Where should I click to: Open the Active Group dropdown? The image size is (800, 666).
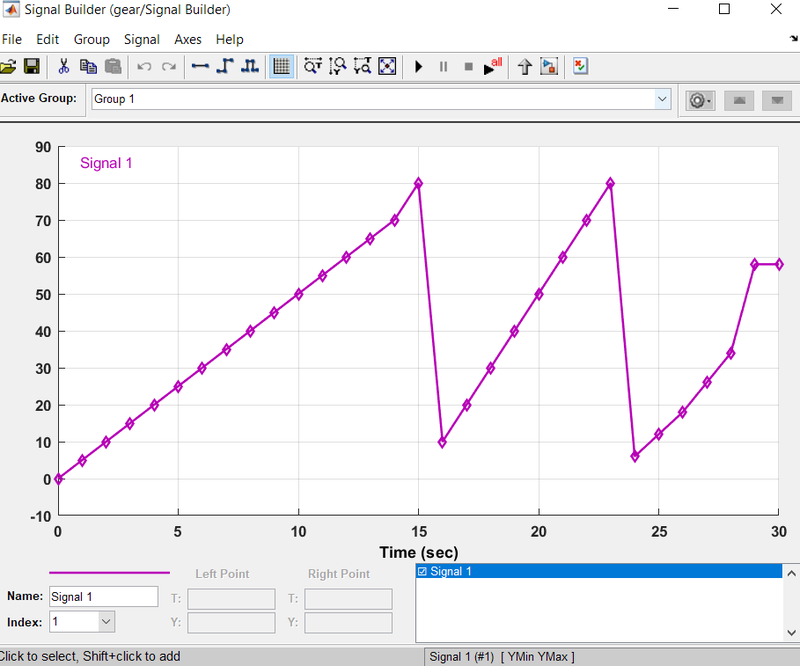coord(662,100)
